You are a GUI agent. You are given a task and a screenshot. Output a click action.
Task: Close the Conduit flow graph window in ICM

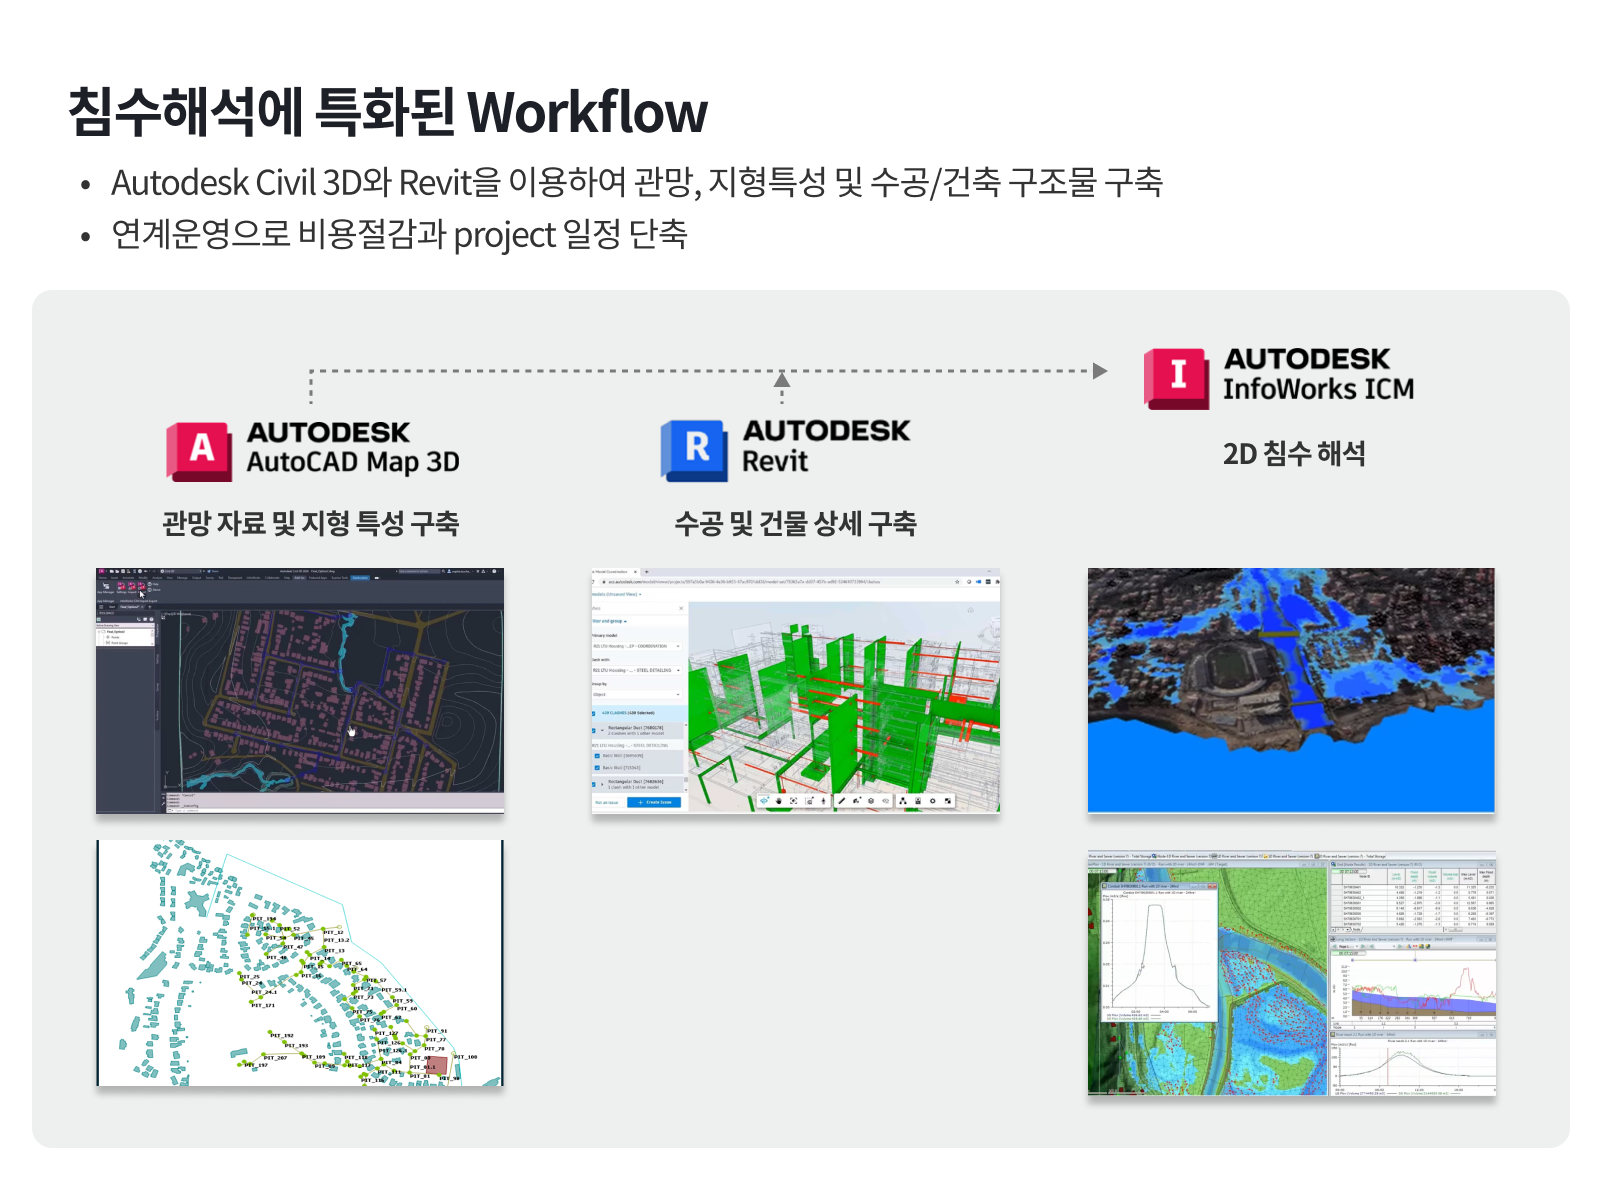click(1212, 886)
